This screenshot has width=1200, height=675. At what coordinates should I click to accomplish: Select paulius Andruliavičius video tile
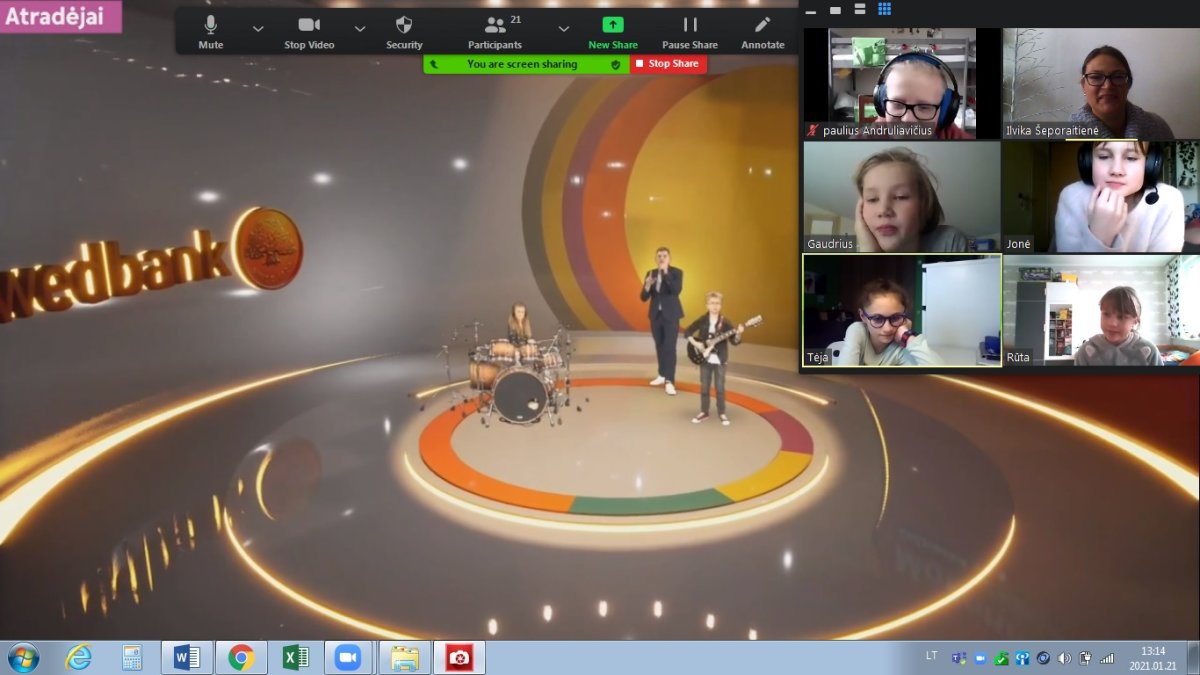(902, 83)
